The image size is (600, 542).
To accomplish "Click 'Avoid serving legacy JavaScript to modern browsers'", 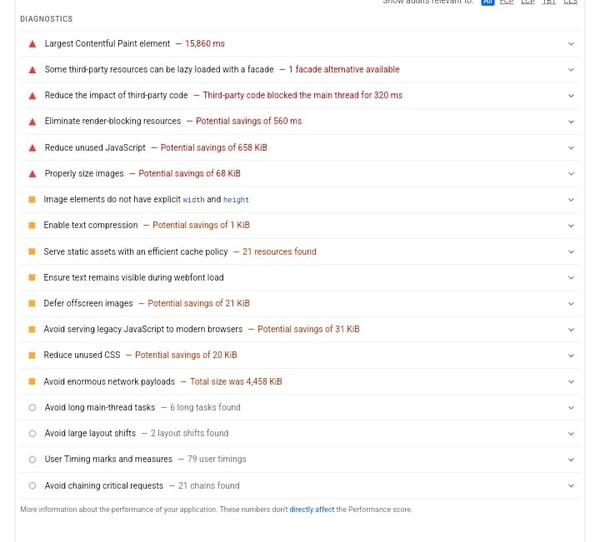I will (143, 330).
